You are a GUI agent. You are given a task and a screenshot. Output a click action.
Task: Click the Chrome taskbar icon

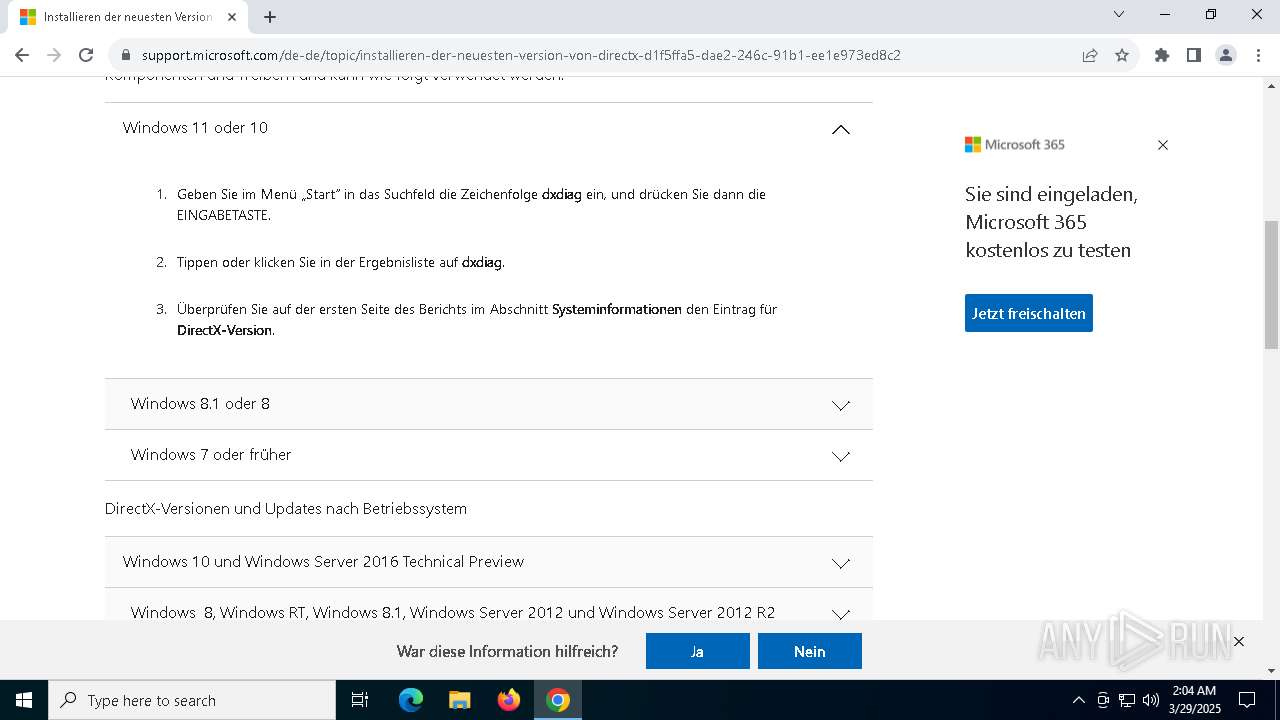pos(558,700)
